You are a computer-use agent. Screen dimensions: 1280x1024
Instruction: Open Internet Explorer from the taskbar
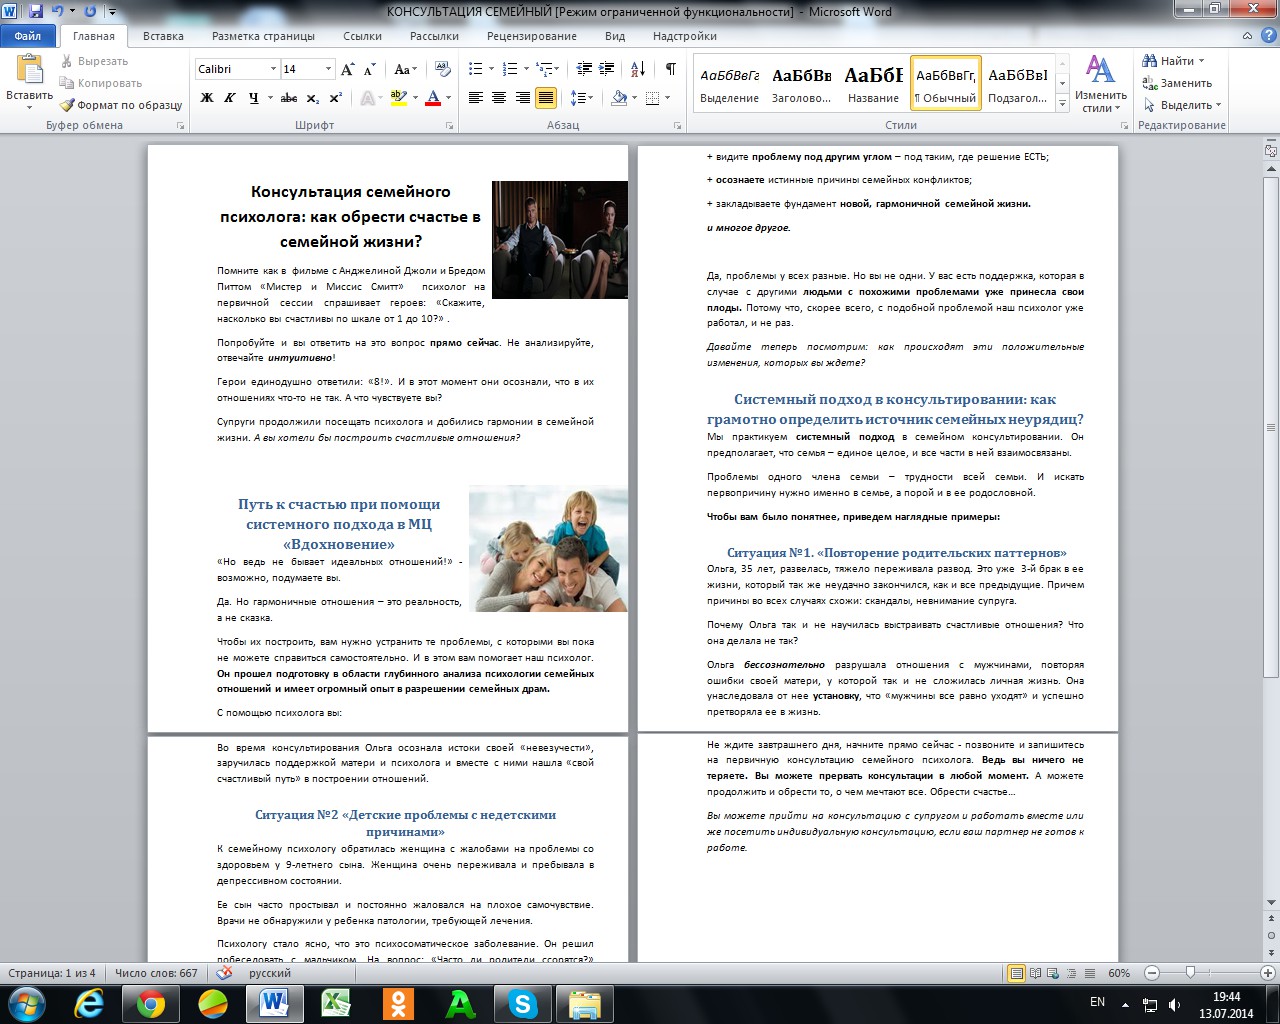click(x=89, y=1003)
